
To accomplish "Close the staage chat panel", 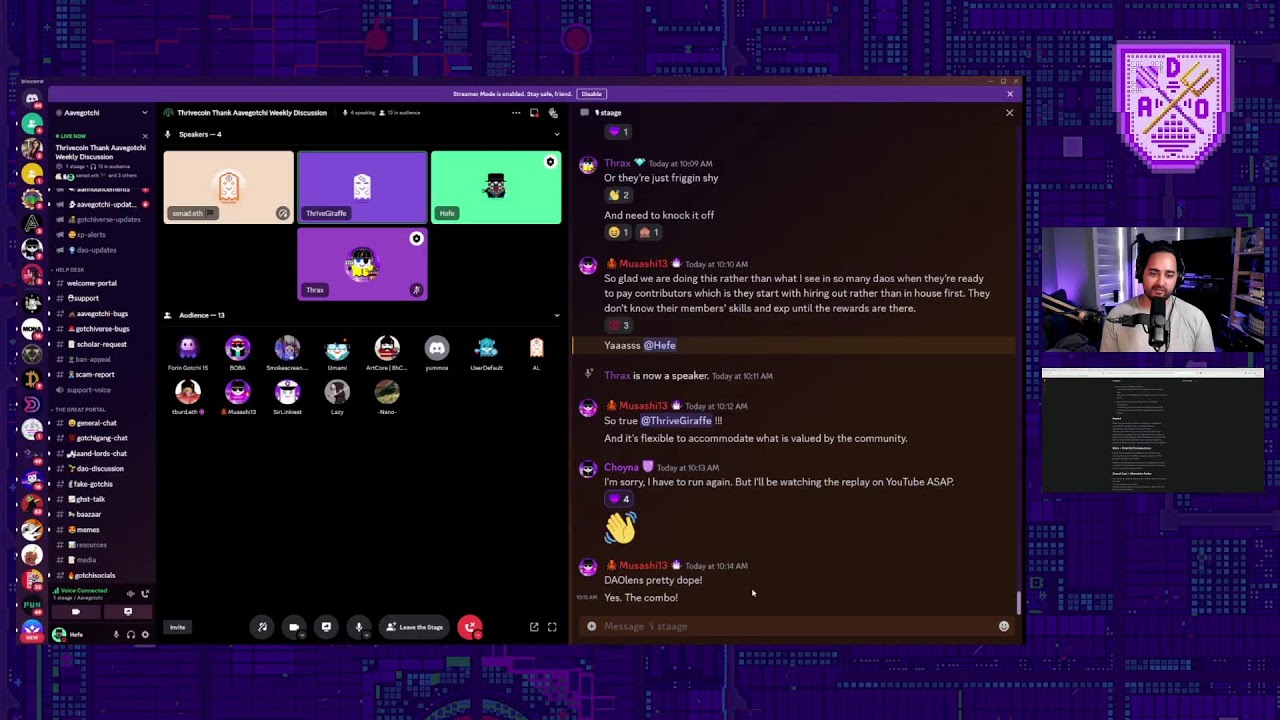I will click(x=1009, y=113).
